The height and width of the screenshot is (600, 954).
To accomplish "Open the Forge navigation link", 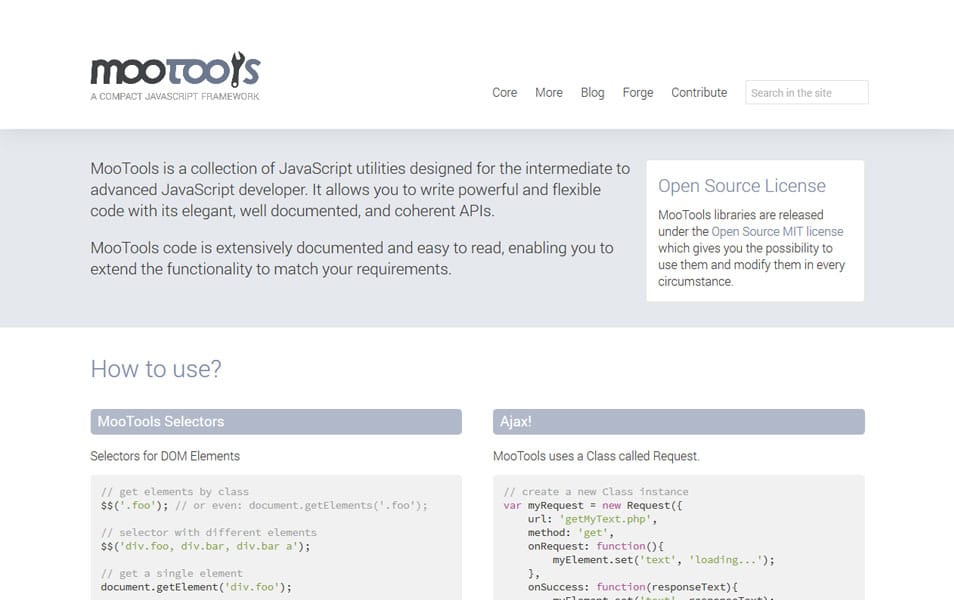I will click(x=638, y=92).
